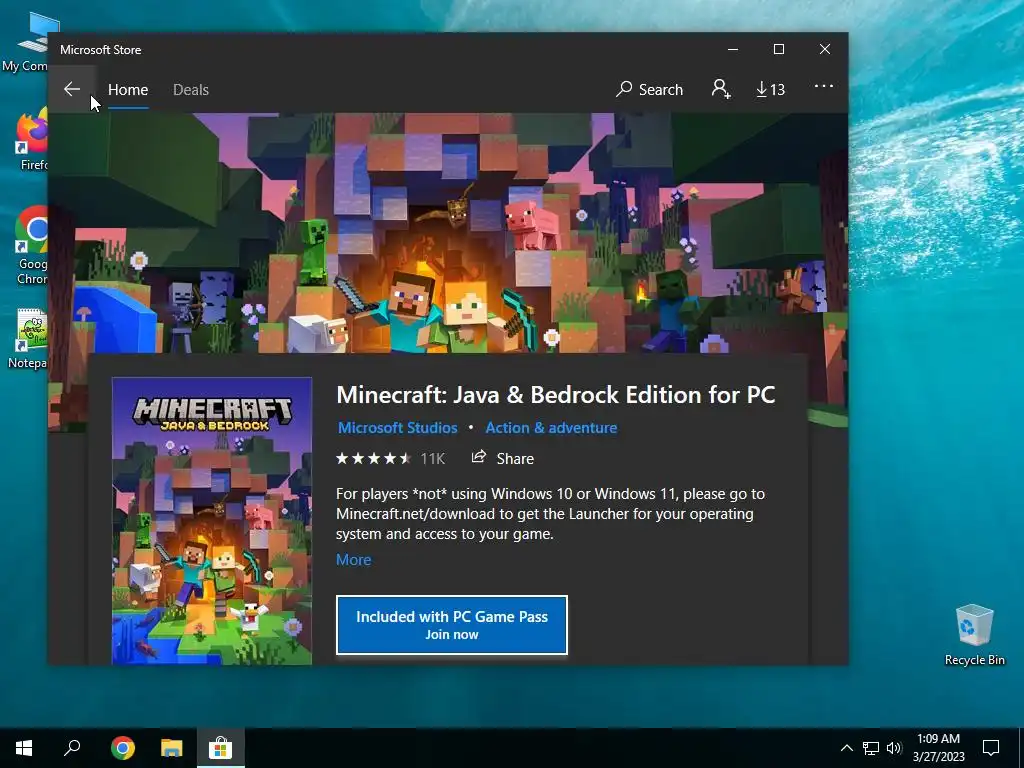The image size is (1024, 768).
Task: Show hidden system tray icons
Action: click(x=846, y=748)
